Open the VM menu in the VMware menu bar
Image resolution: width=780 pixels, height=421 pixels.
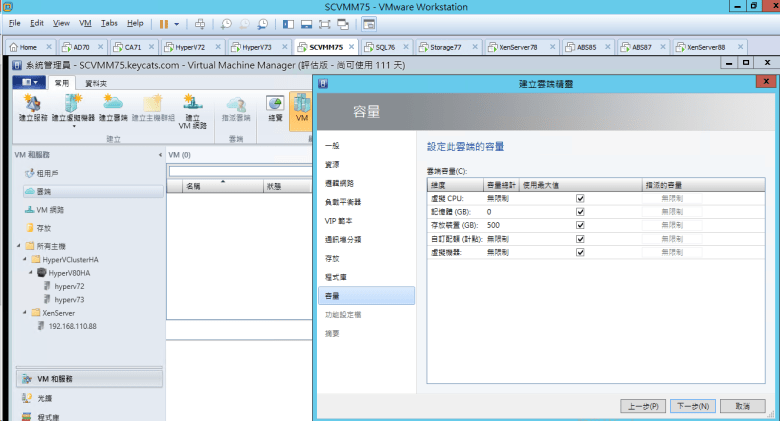click(x=84, y=22)
